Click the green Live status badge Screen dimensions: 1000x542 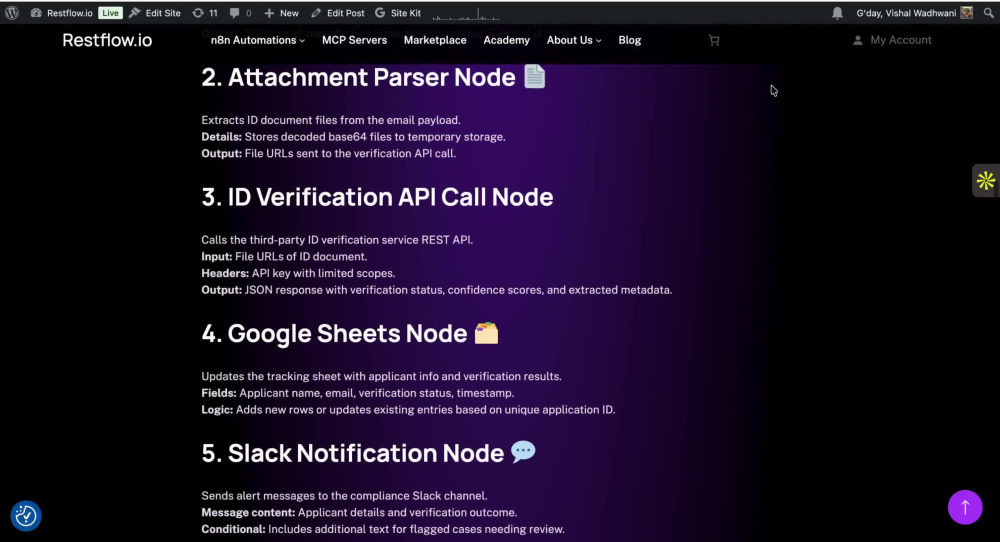pyautogui.click(x=110, y=13)
